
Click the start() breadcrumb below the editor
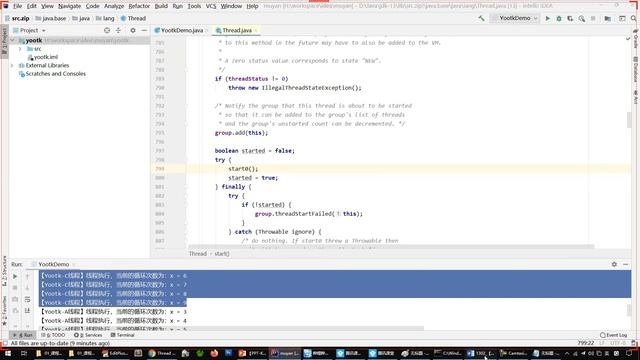coord(222,254)
